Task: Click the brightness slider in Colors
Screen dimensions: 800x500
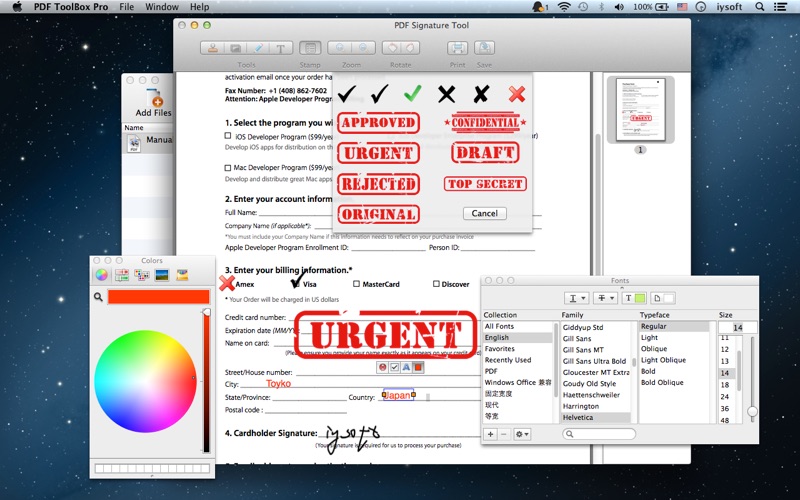Action: tap(207, 380)
